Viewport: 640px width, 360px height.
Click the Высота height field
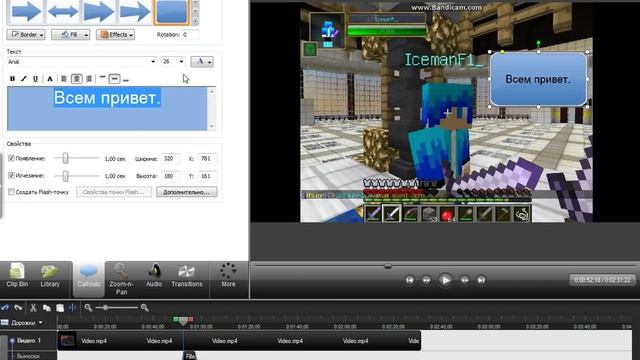tap(170, 176)
